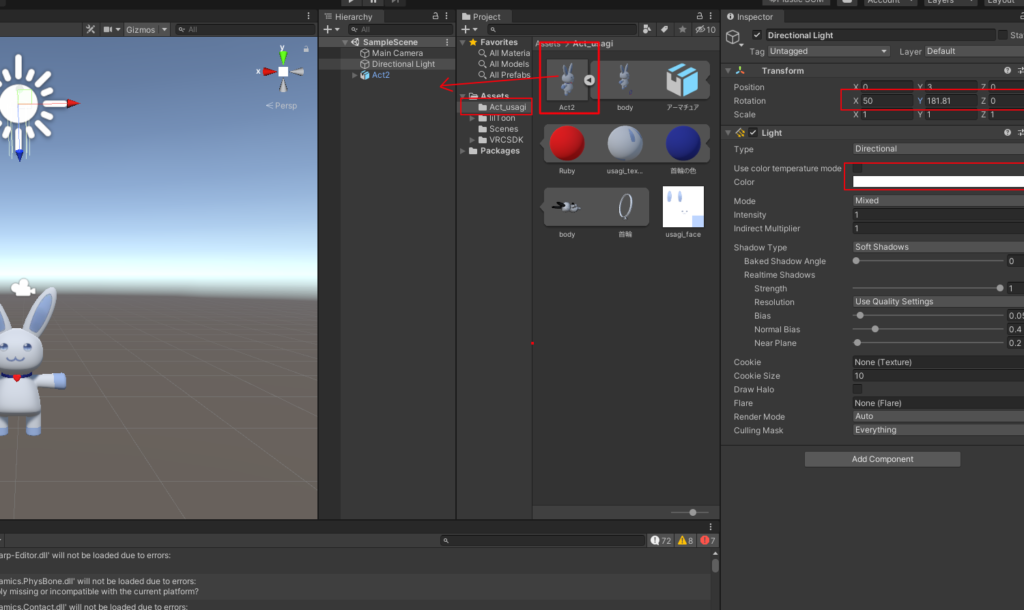
Task: Open Light Color swatch picker
Action: click(938, 182)
